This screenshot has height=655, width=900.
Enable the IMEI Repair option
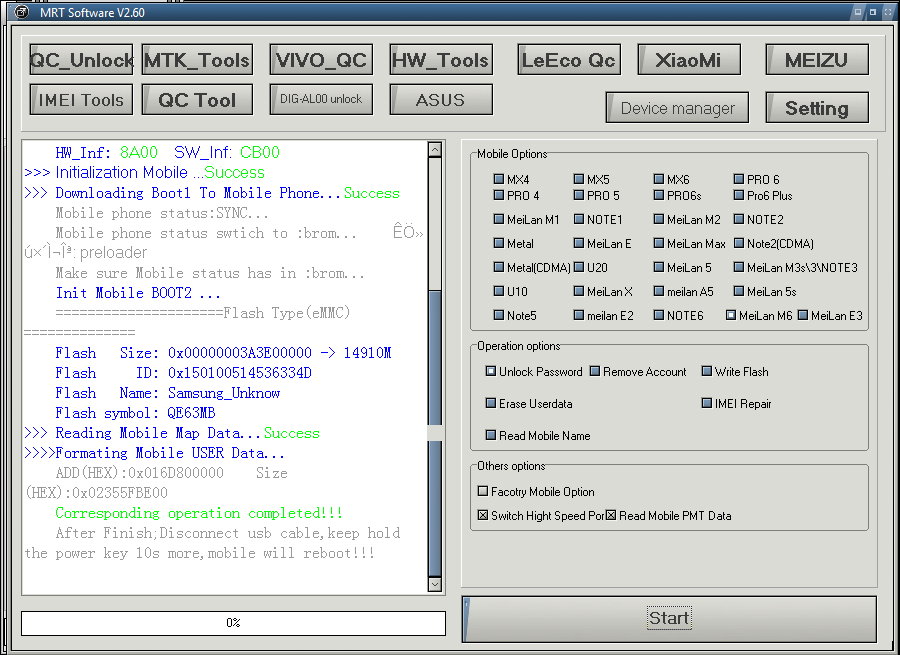707,404
